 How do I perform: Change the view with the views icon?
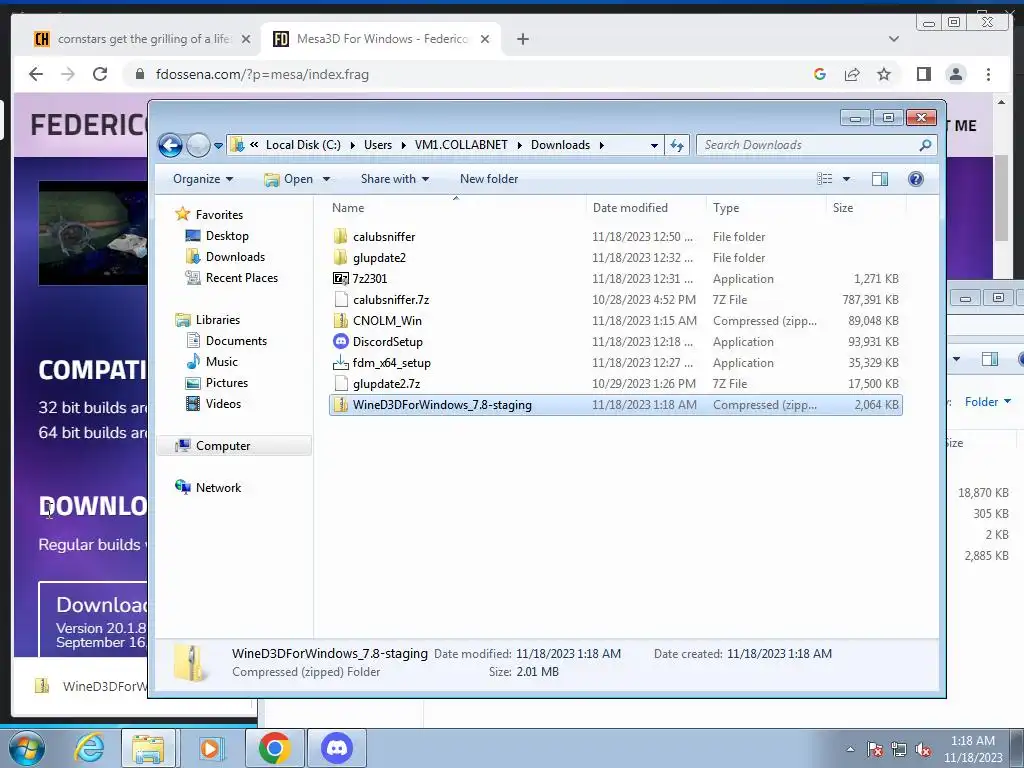[825, 179]
